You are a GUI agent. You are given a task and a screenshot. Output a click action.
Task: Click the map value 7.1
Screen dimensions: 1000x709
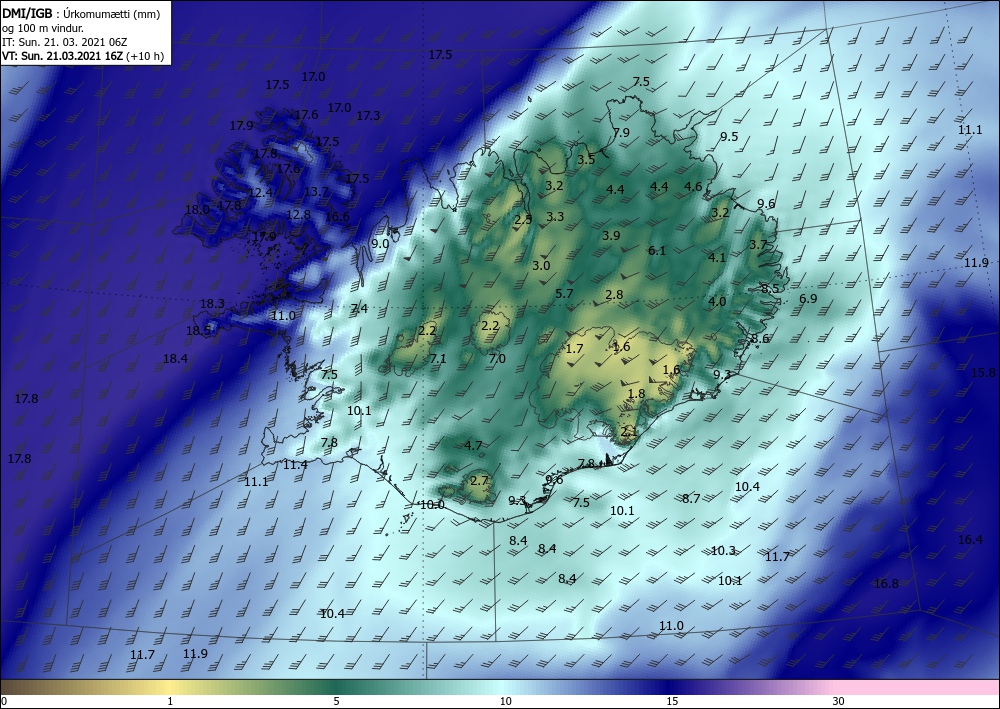click(438, 358)
